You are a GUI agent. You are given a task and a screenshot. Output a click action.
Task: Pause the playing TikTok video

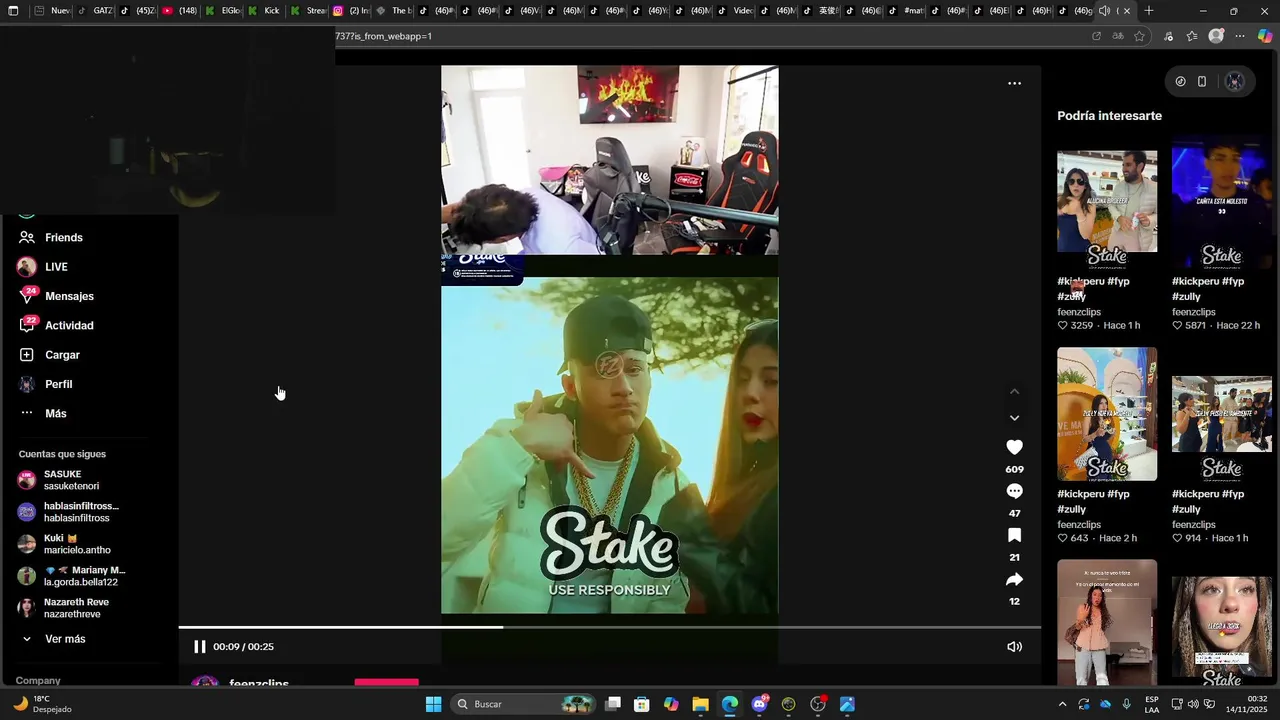click(x=199, y=647)
